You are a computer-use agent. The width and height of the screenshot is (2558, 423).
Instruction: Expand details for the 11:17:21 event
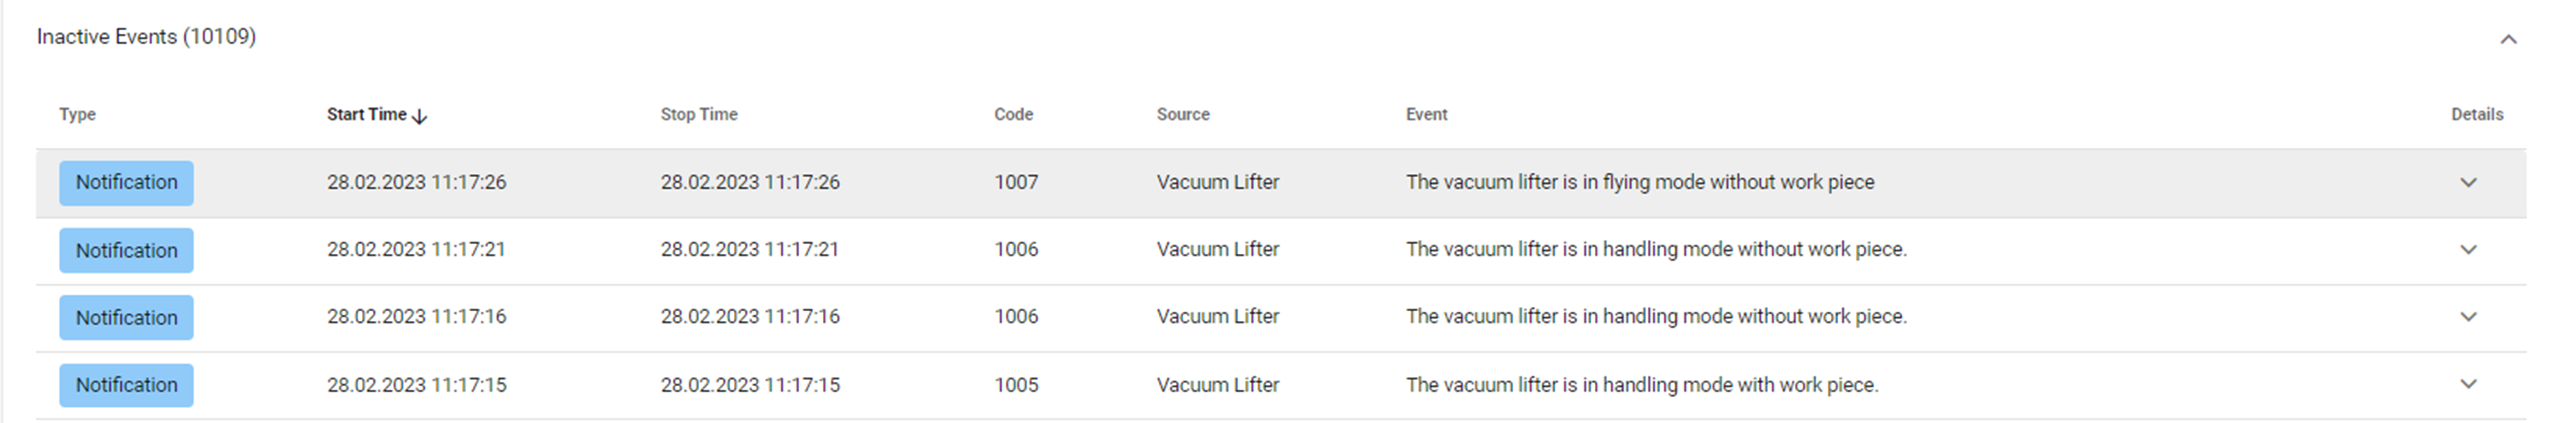2467,250
